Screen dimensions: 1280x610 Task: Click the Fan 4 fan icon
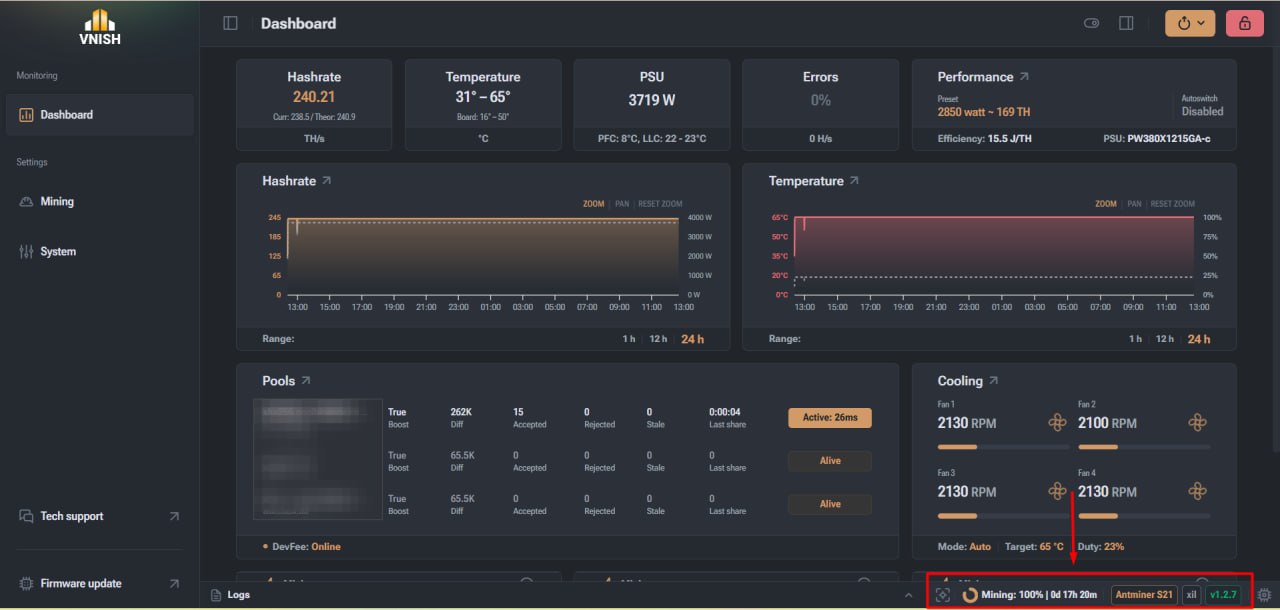click(x=1197, y=491)
